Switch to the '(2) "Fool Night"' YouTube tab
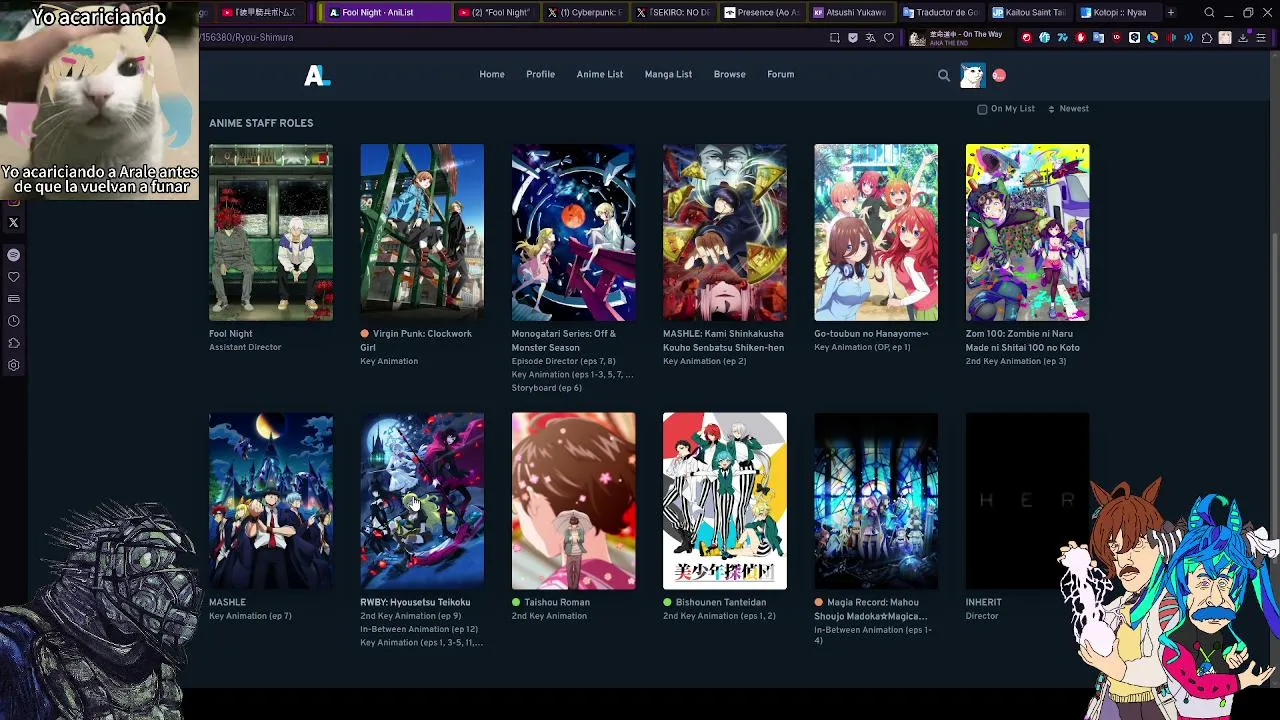This screenshot has height=720, width=1280. coord(495,13)
